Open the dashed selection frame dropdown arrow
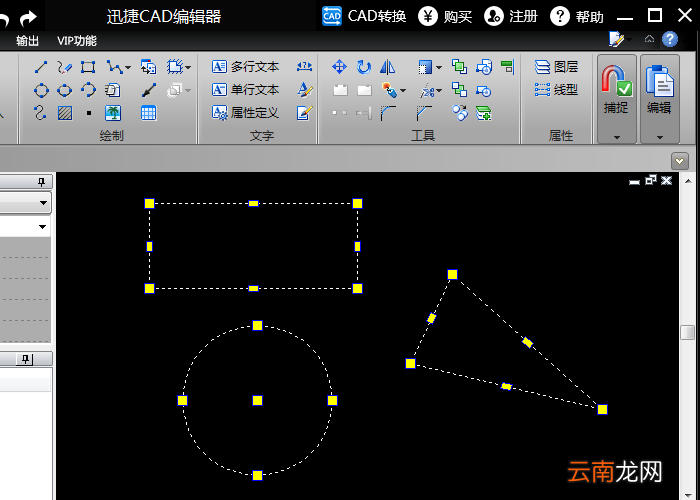Screen dimensions: 700x500 coord(188,67)
